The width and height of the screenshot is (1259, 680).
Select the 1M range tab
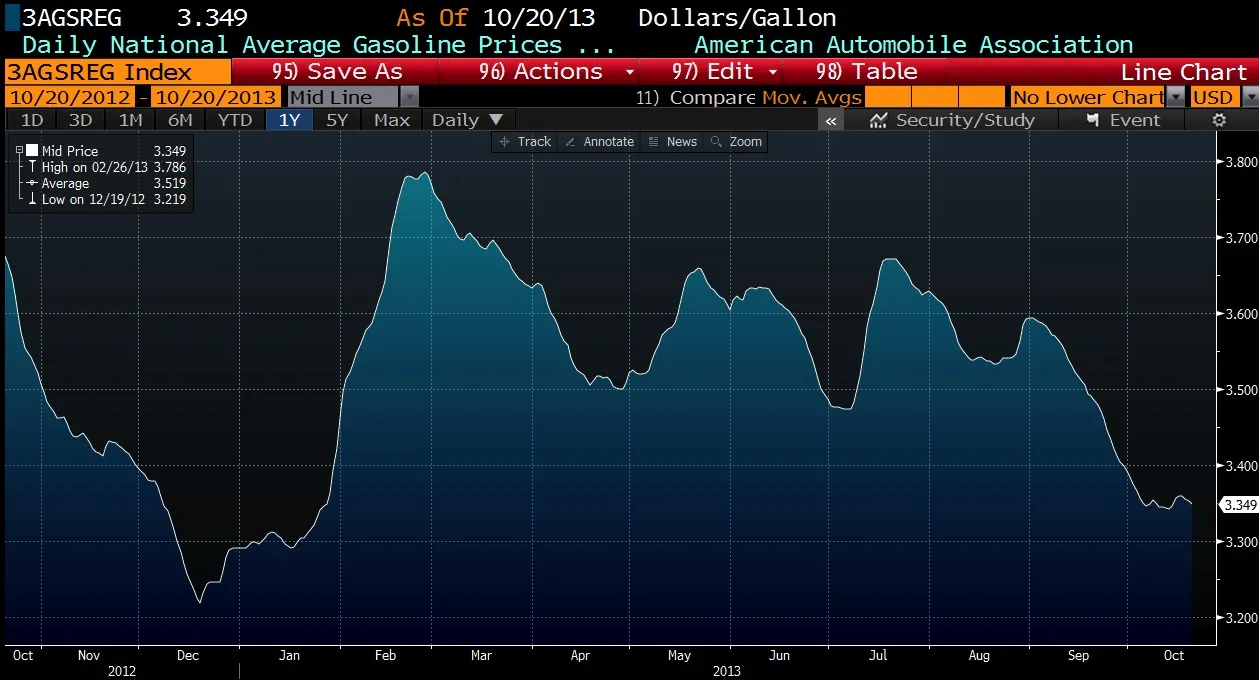[130, 120]
